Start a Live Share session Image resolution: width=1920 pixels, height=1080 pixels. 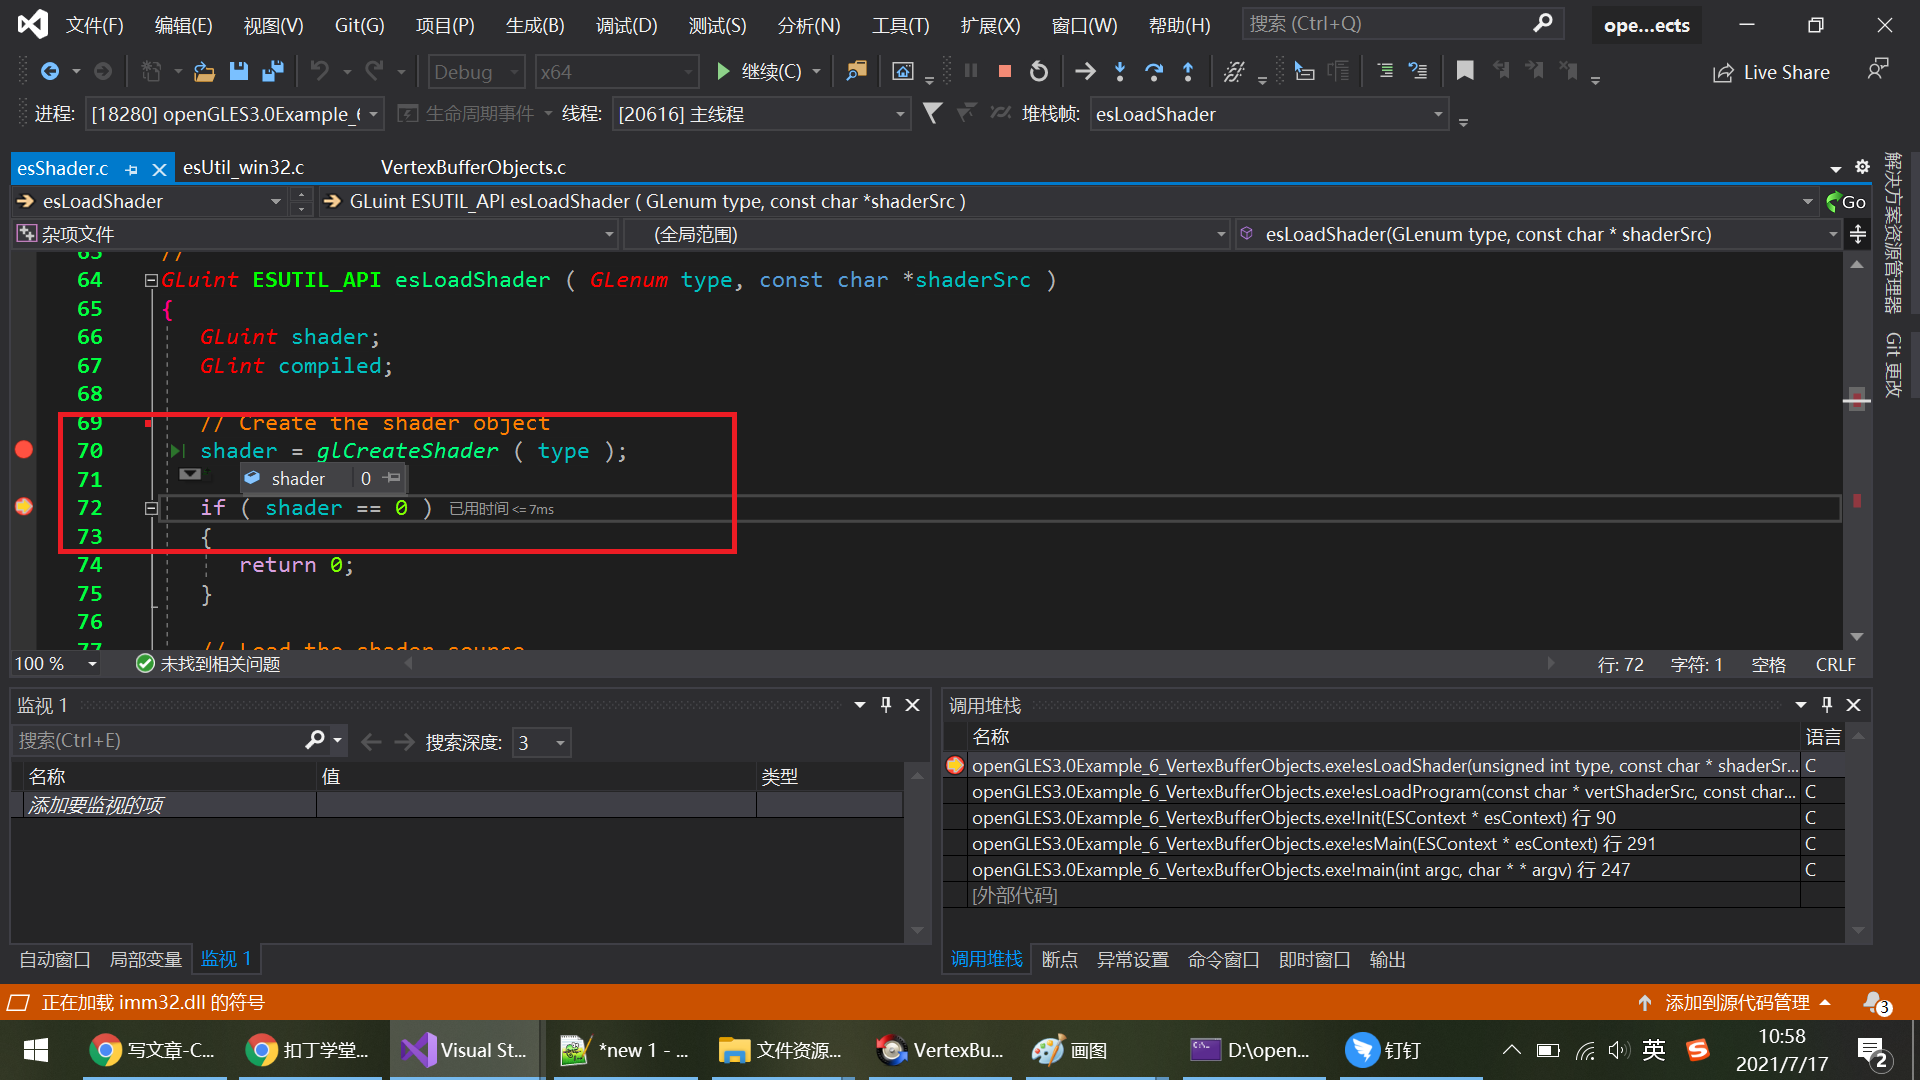[x=1770, y=71]
